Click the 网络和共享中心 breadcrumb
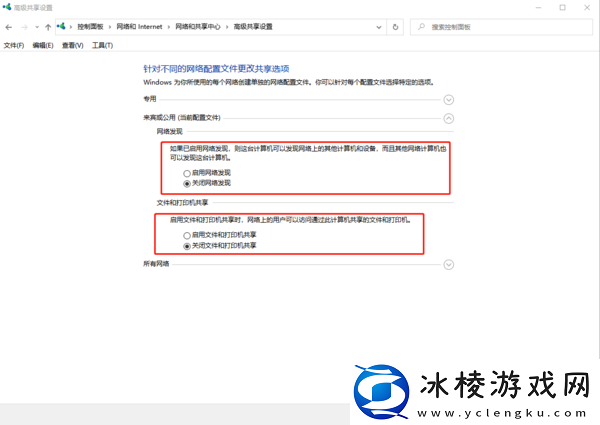The height and width of the screenshot is (425, 600). tap(198, 27)
